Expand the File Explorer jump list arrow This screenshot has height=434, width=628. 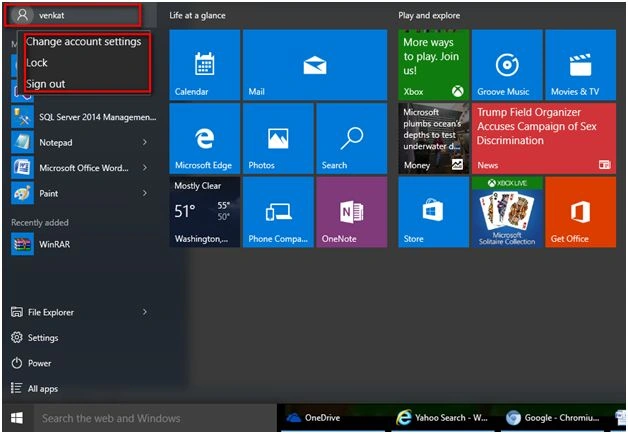tap(145, 311)
